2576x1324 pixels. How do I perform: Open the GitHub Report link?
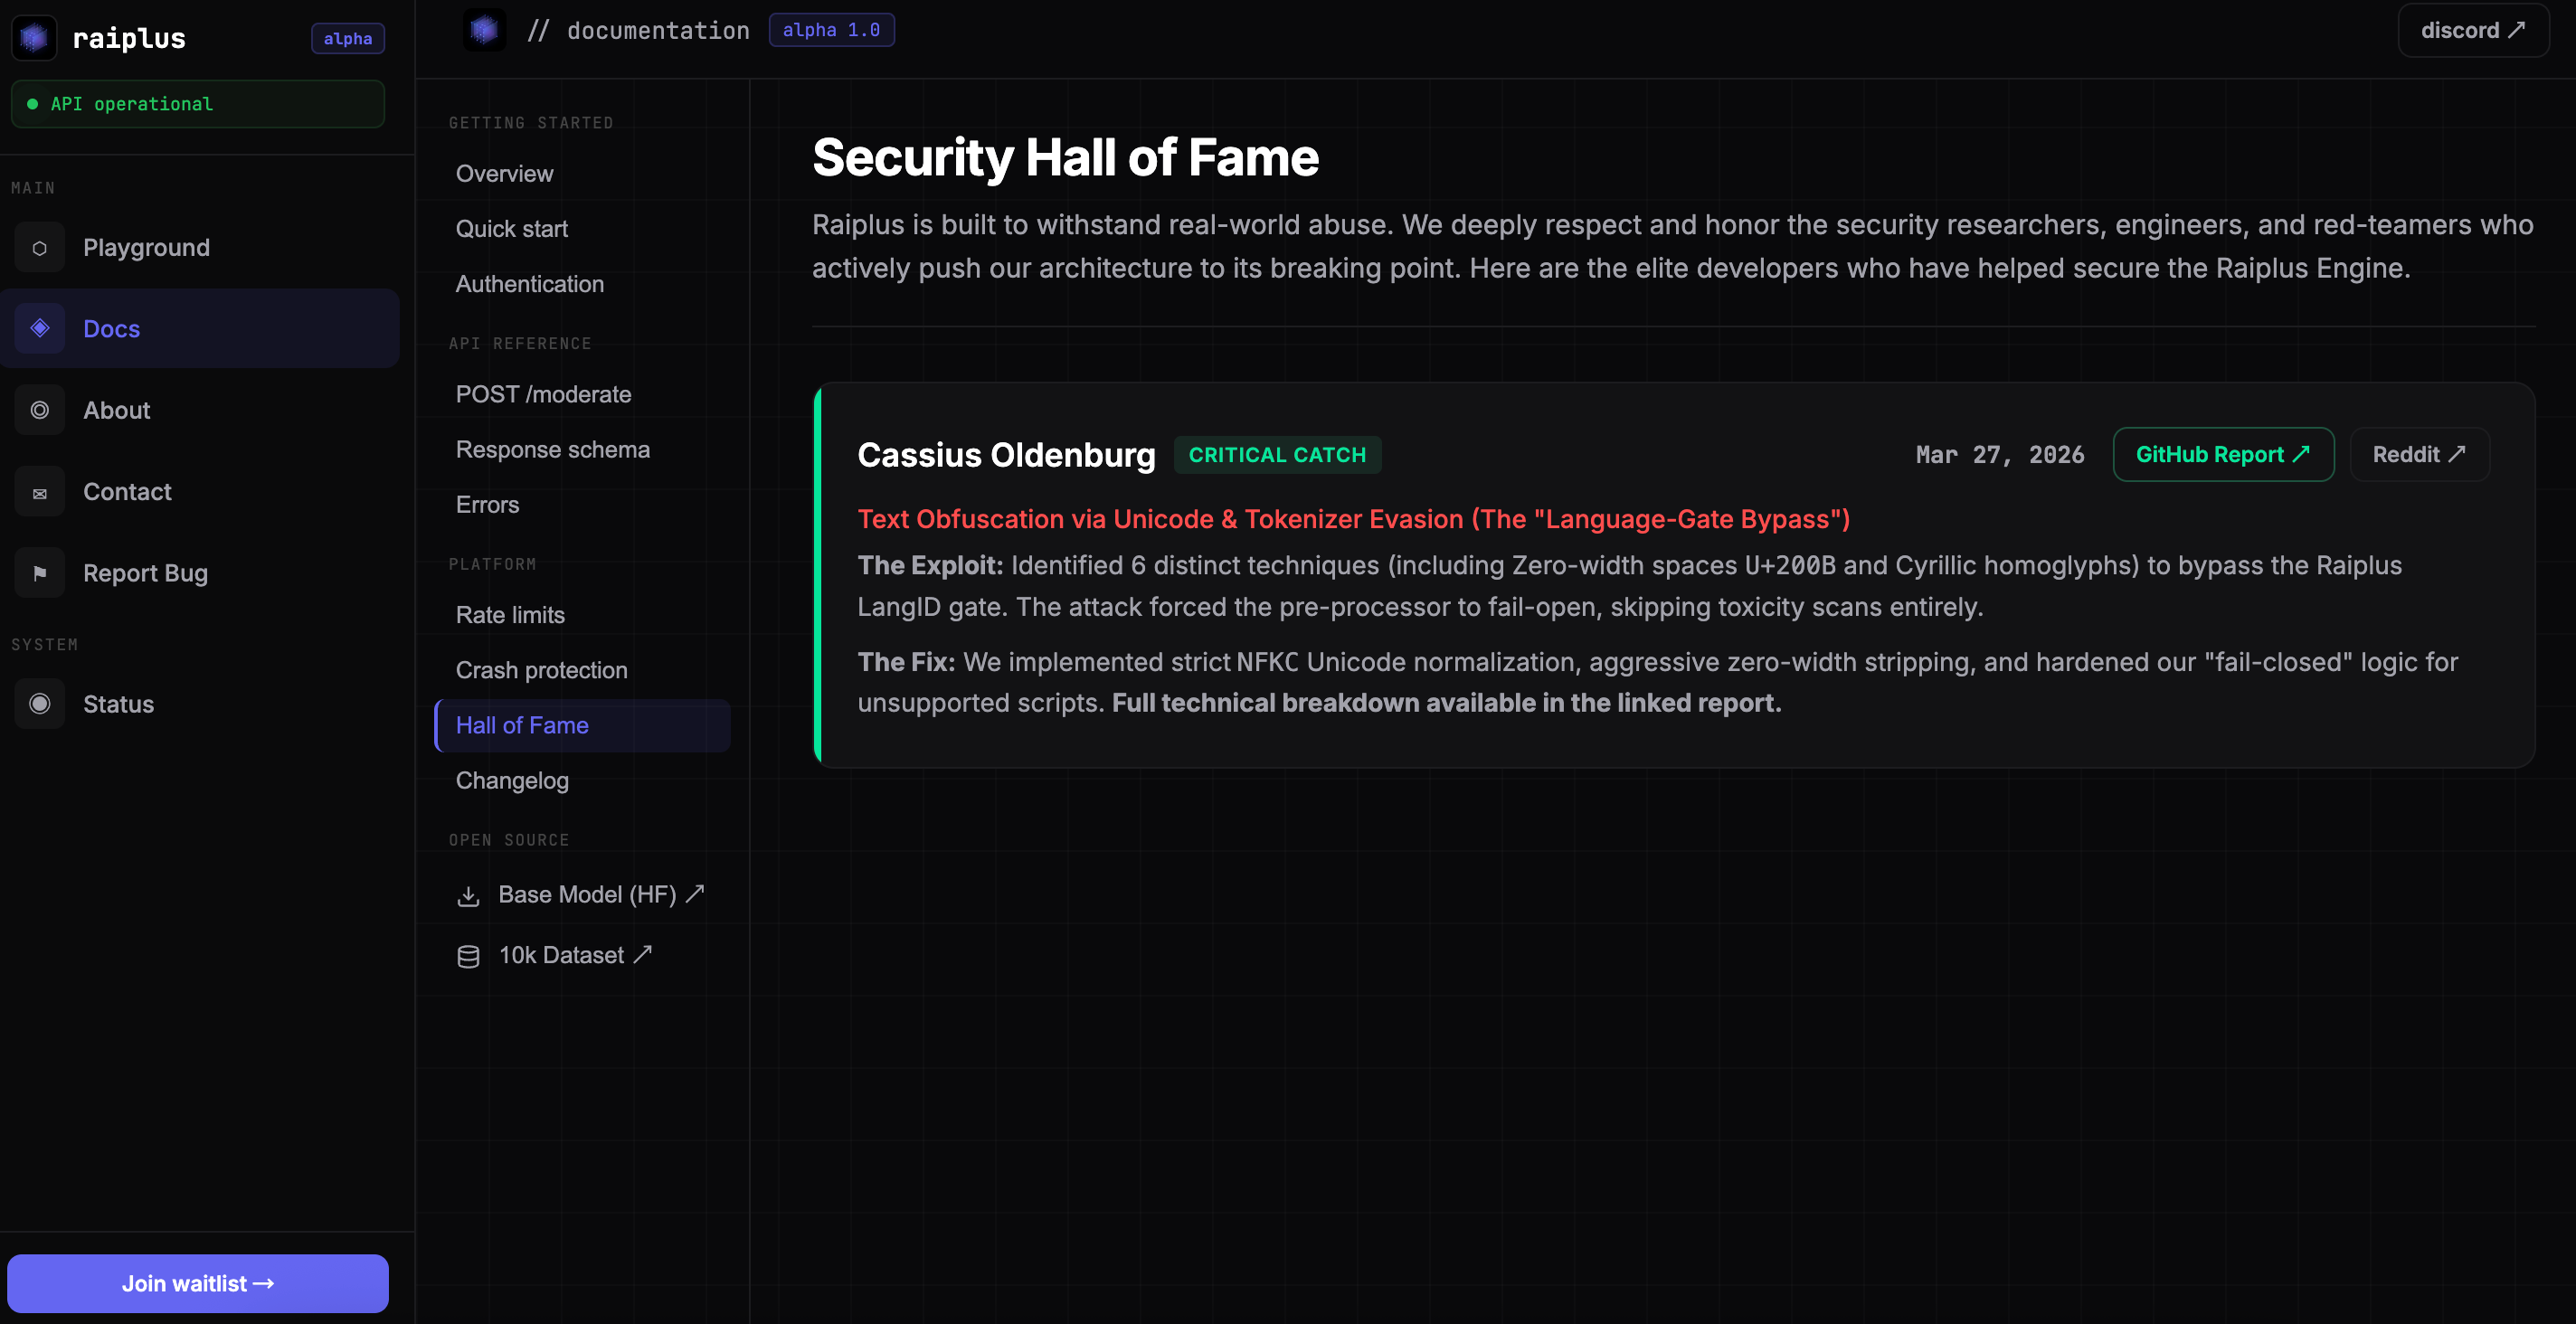pyautogui.click(x=2222, y=455)
